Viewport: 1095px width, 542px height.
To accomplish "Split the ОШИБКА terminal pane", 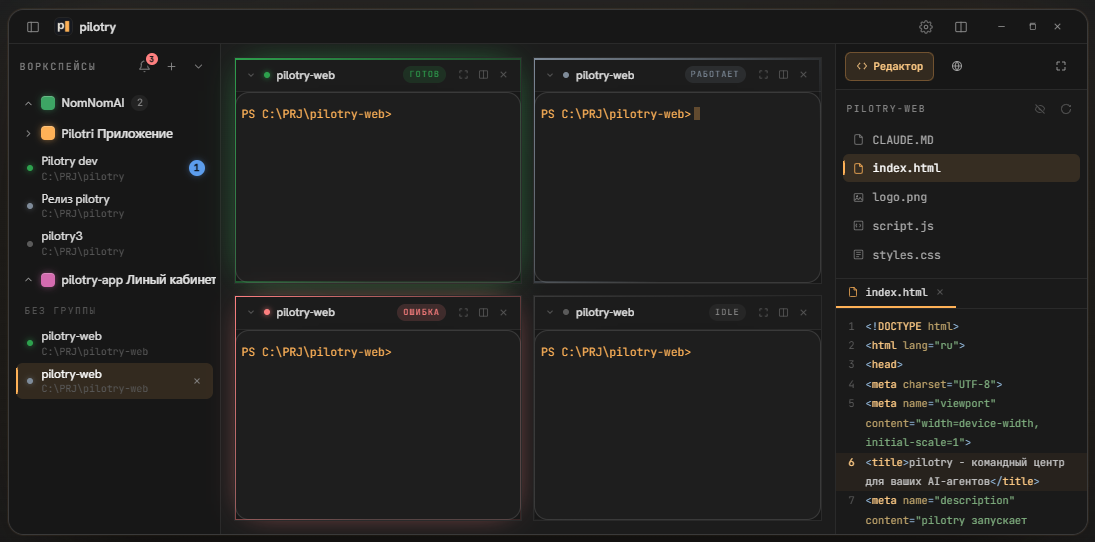I will [483, 312].
